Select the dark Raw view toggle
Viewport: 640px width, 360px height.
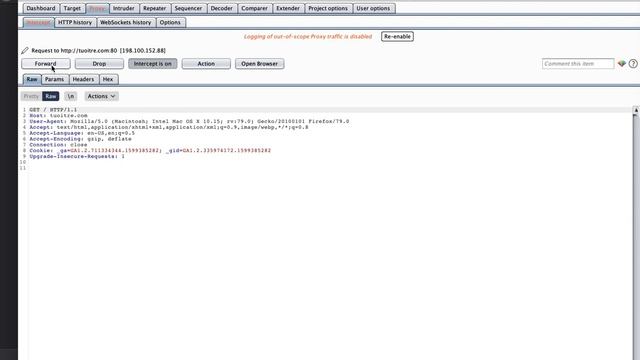(51, 96)
